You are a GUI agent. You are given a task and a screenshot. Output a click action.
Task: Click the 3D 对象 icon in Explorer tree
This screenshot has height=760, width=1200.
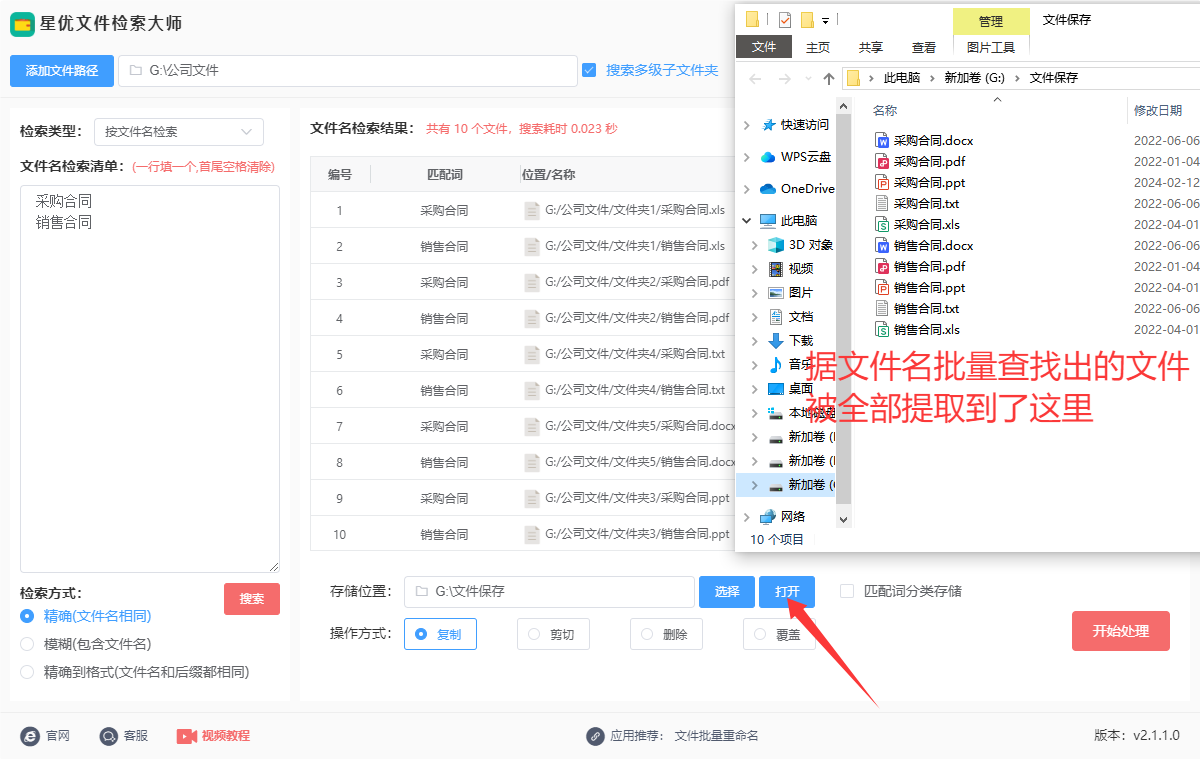coord(776,245)
